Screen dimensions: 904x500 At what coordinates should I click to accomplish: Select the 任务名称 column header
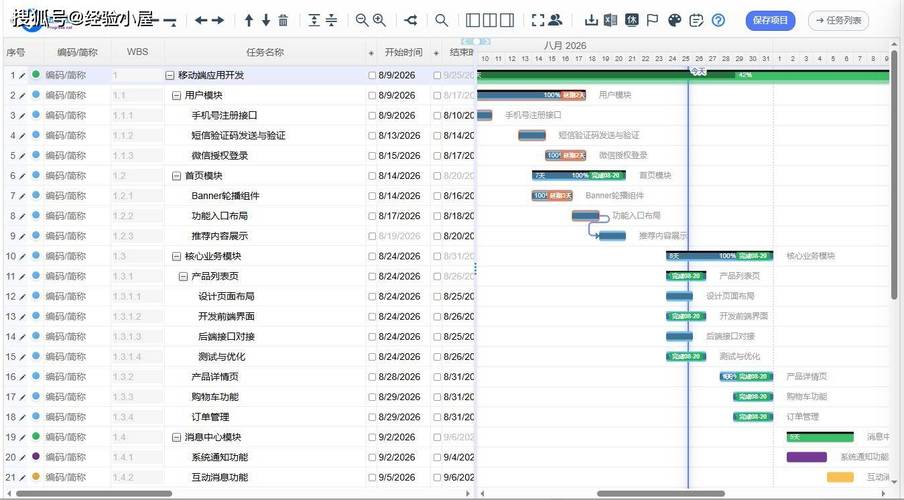[265, 52]
